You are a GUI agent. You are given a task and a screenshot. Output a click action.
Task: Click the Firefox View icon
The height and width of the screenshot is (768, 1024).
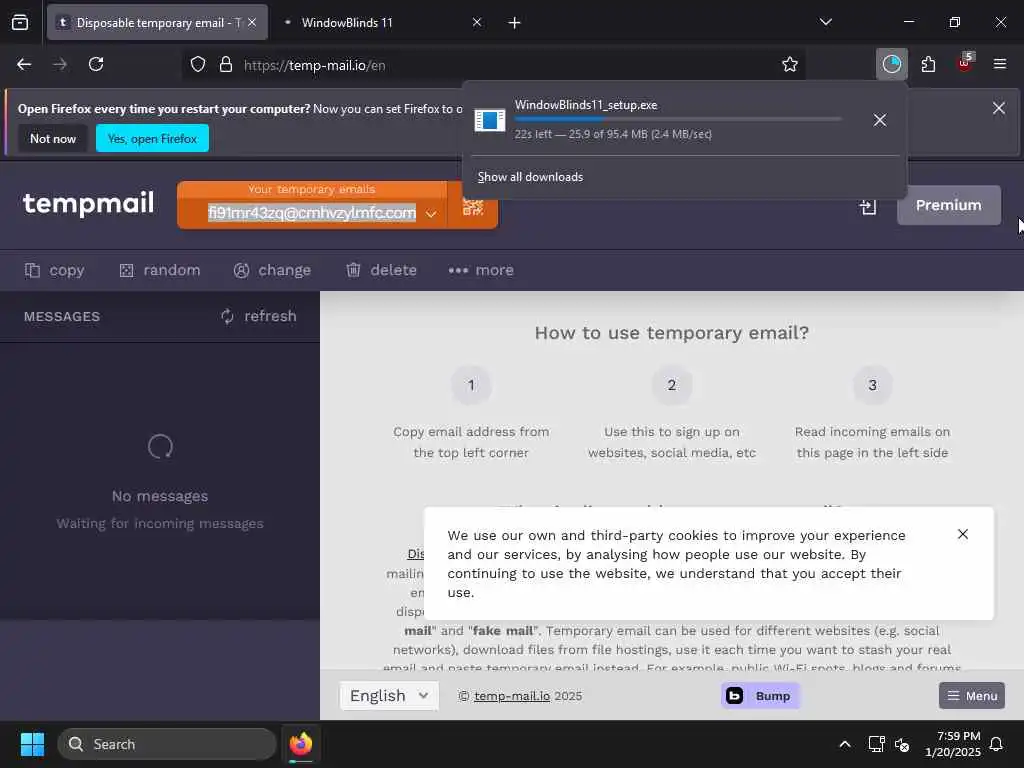[x=20, y=22]
